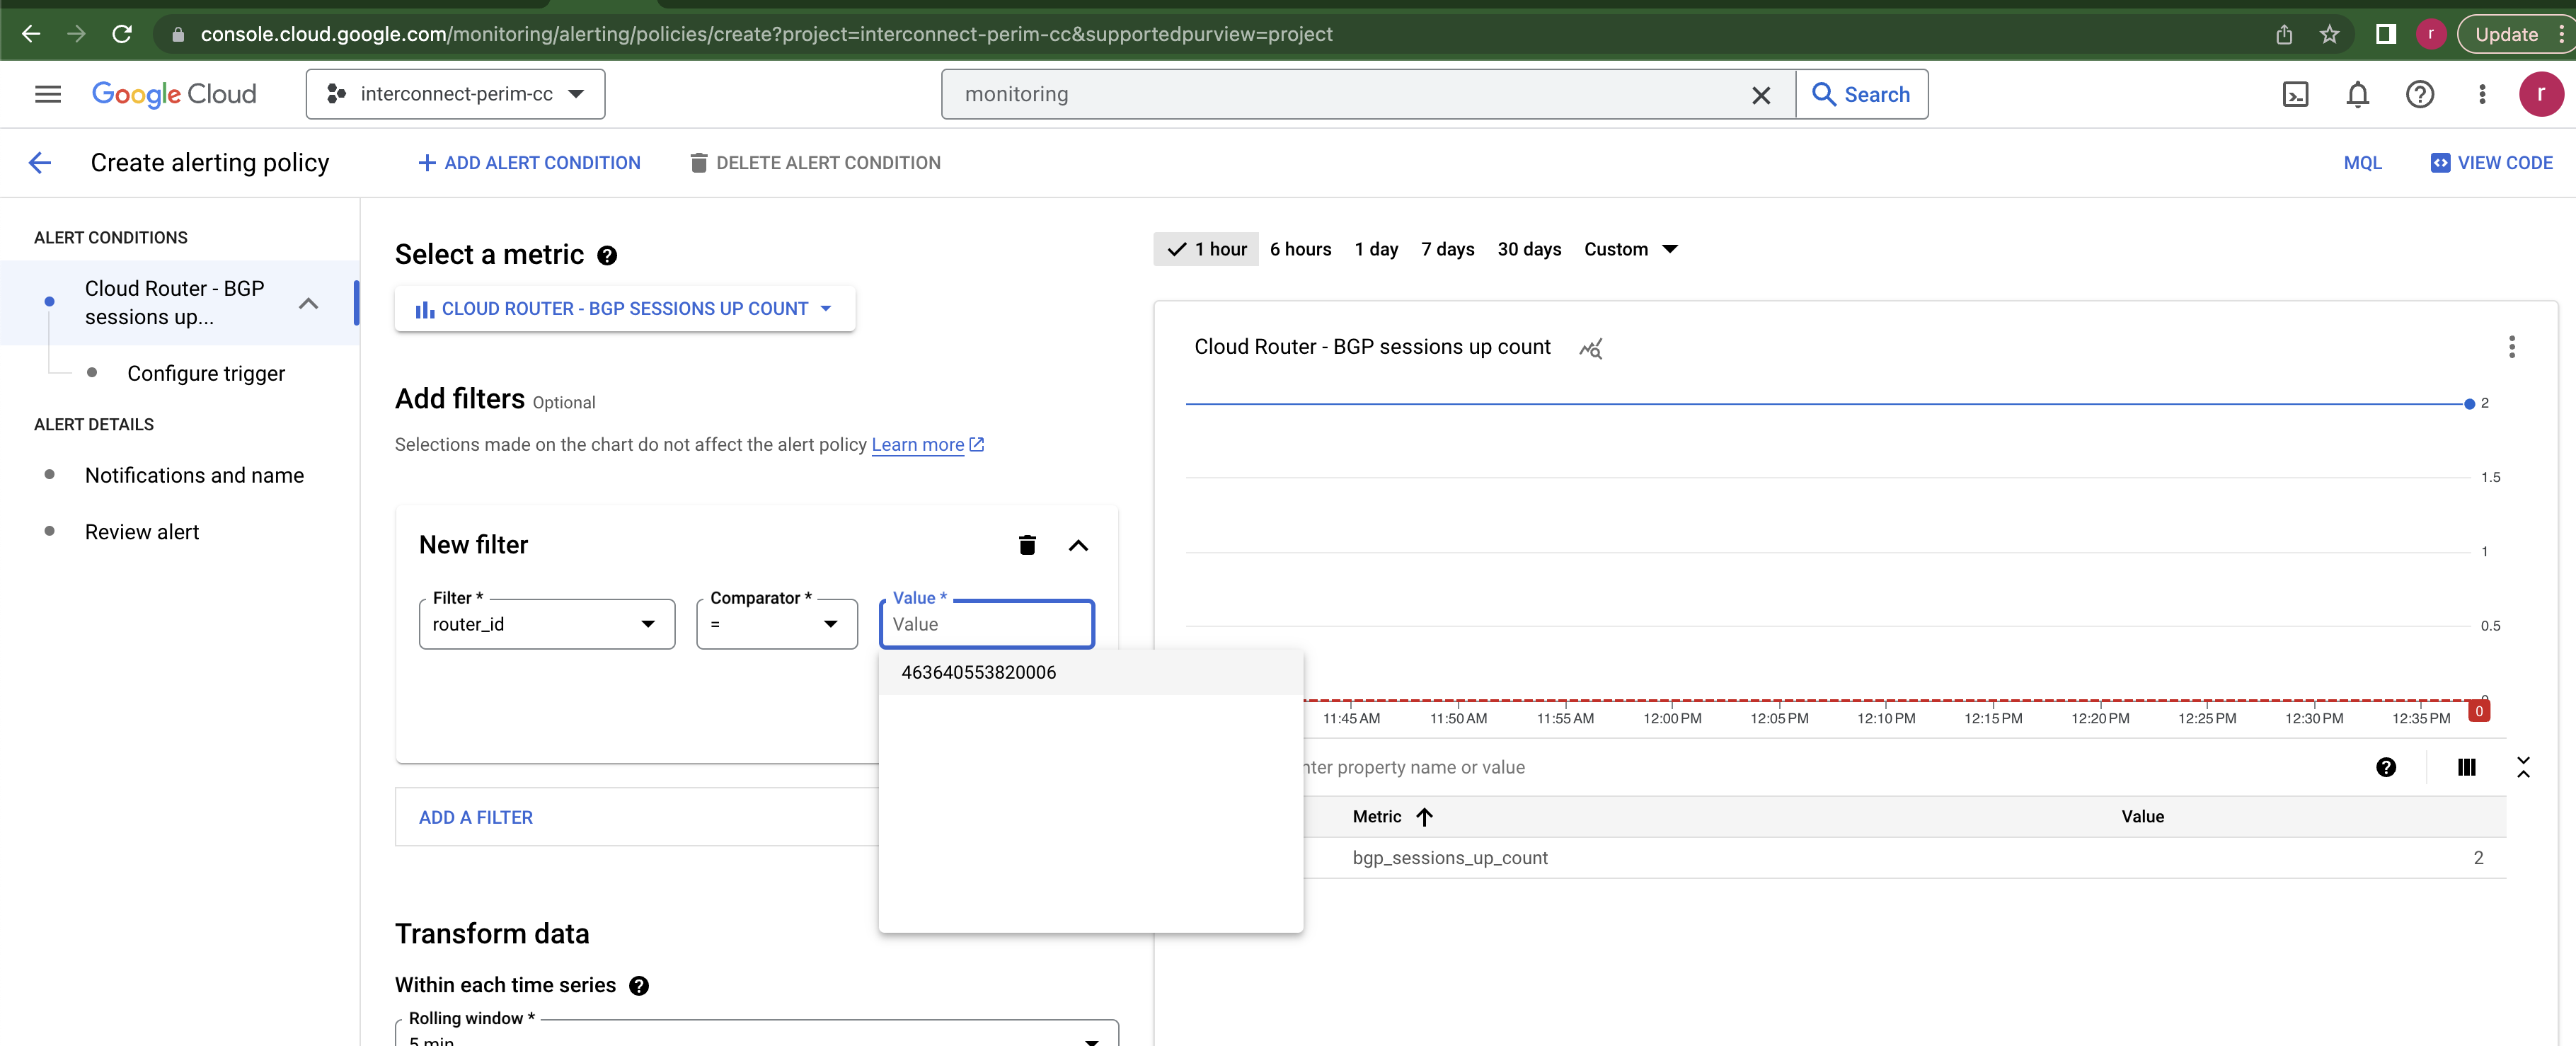The width and height of the screenshot is (2576, 1046).
Task: Open the chart's three-dot options menu
Action: pos(2512,347)
